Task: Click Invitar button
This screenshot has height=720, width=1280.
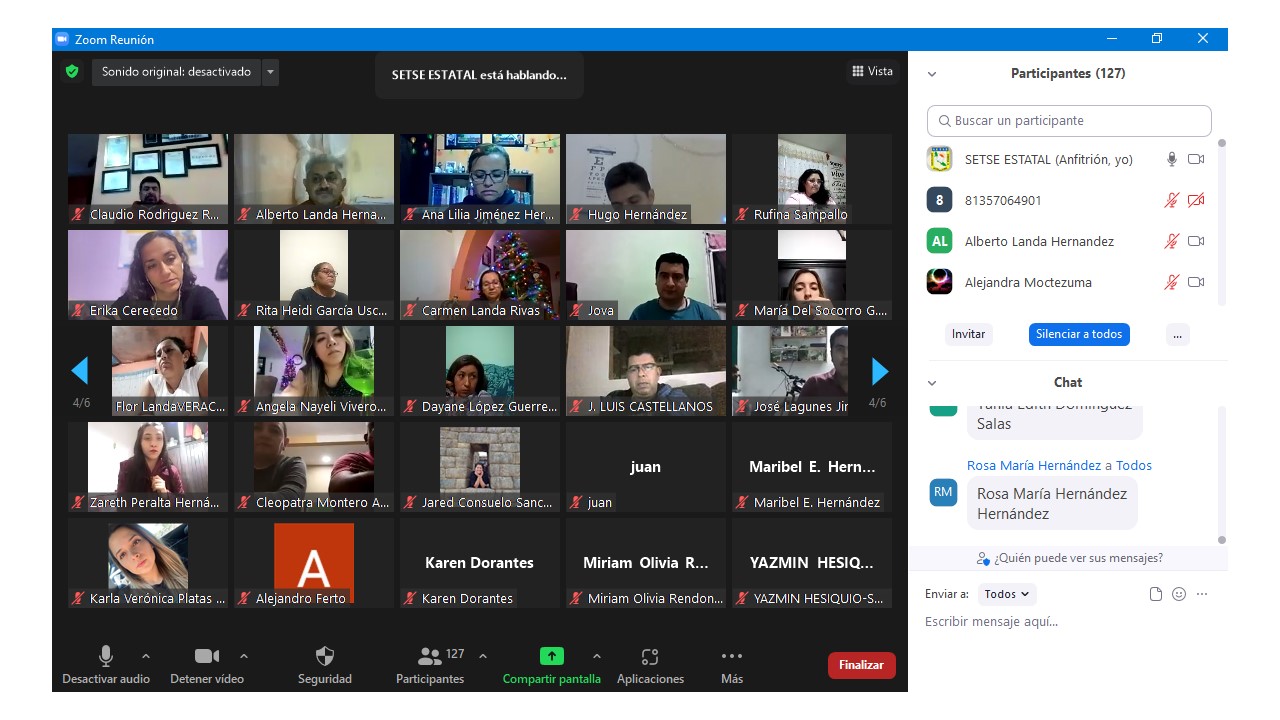Action: (x=969, y=334)
